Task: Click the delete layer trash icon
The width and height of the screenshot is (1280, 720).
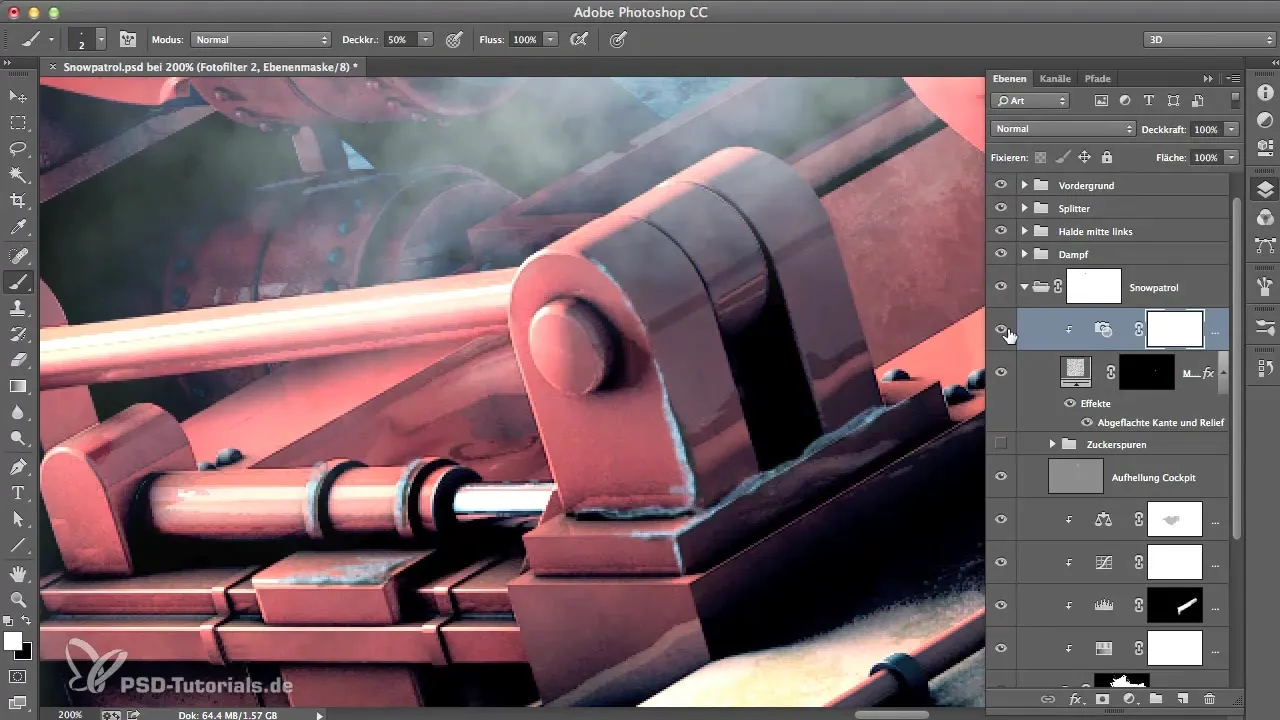Action: pyautogui.click(x=1209, y=699)
